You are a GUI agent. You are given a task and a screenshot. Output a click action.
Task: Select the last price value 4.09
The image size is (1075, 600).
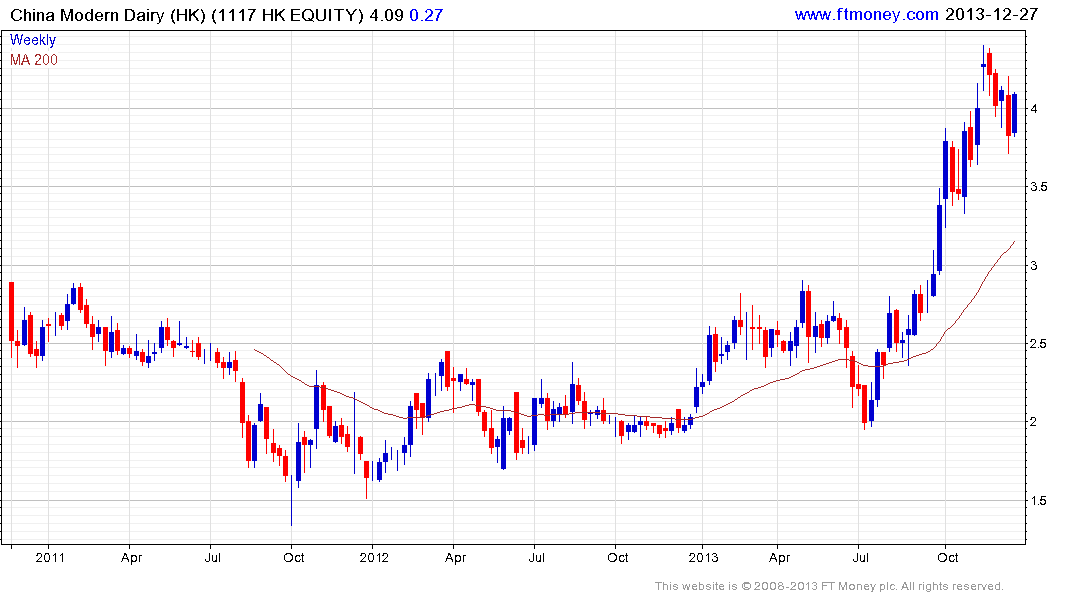tap(386, 15)
